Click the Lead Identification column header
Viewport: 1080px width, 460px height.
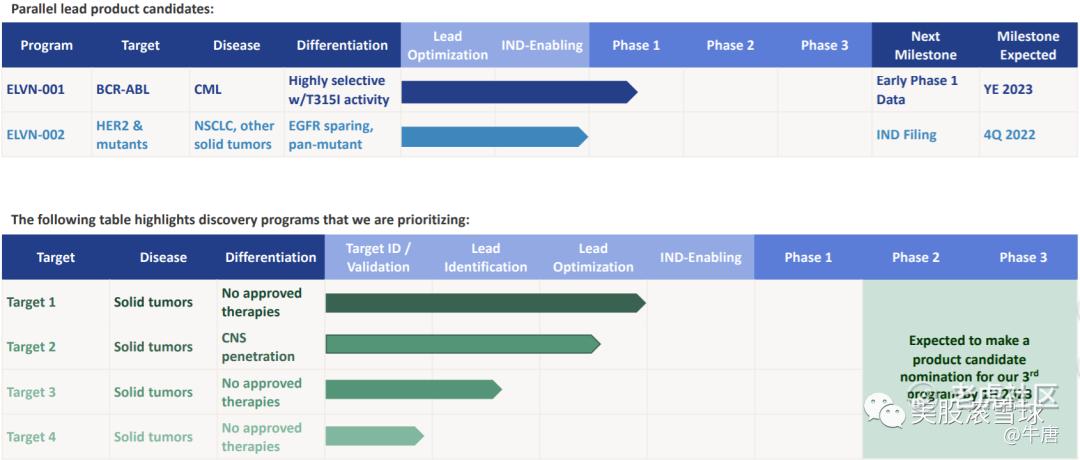tap(485, 258)
